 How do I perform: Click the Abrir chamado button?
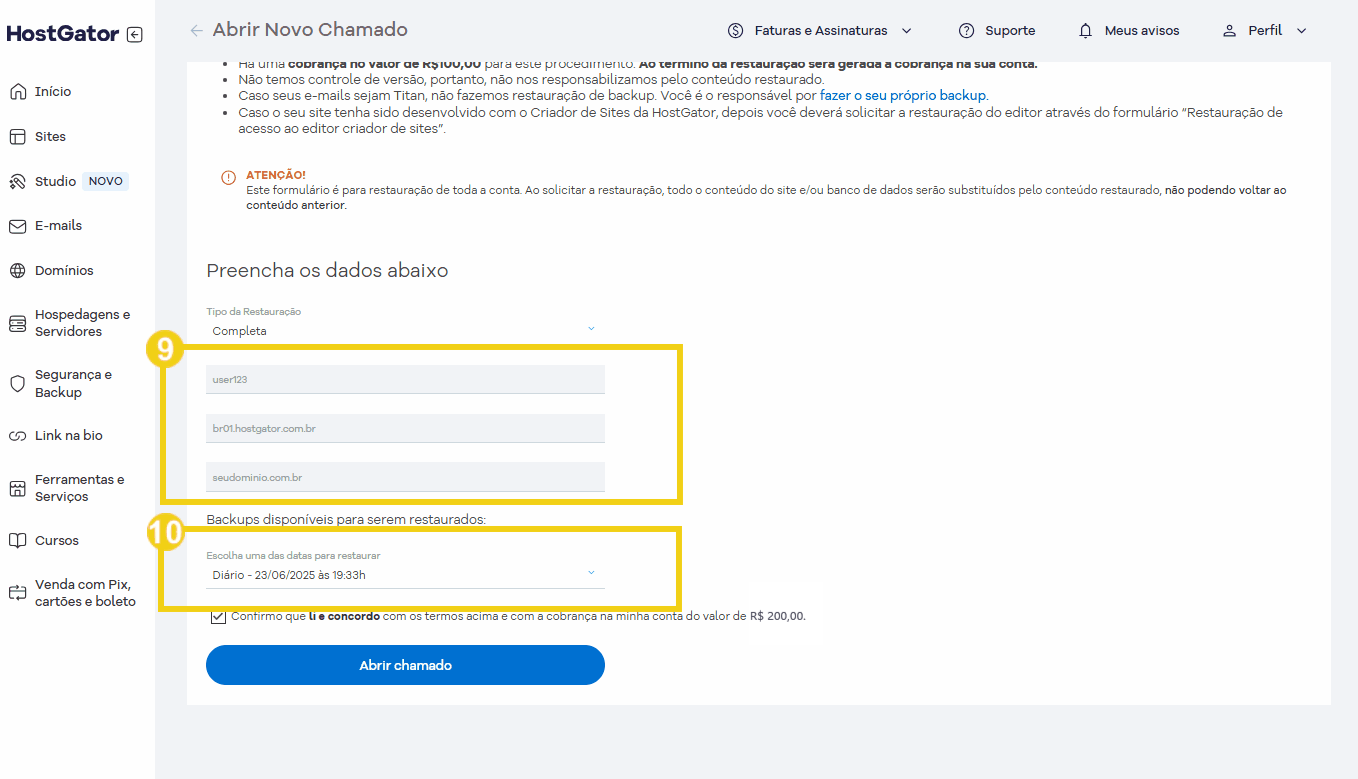click(405, 665)
